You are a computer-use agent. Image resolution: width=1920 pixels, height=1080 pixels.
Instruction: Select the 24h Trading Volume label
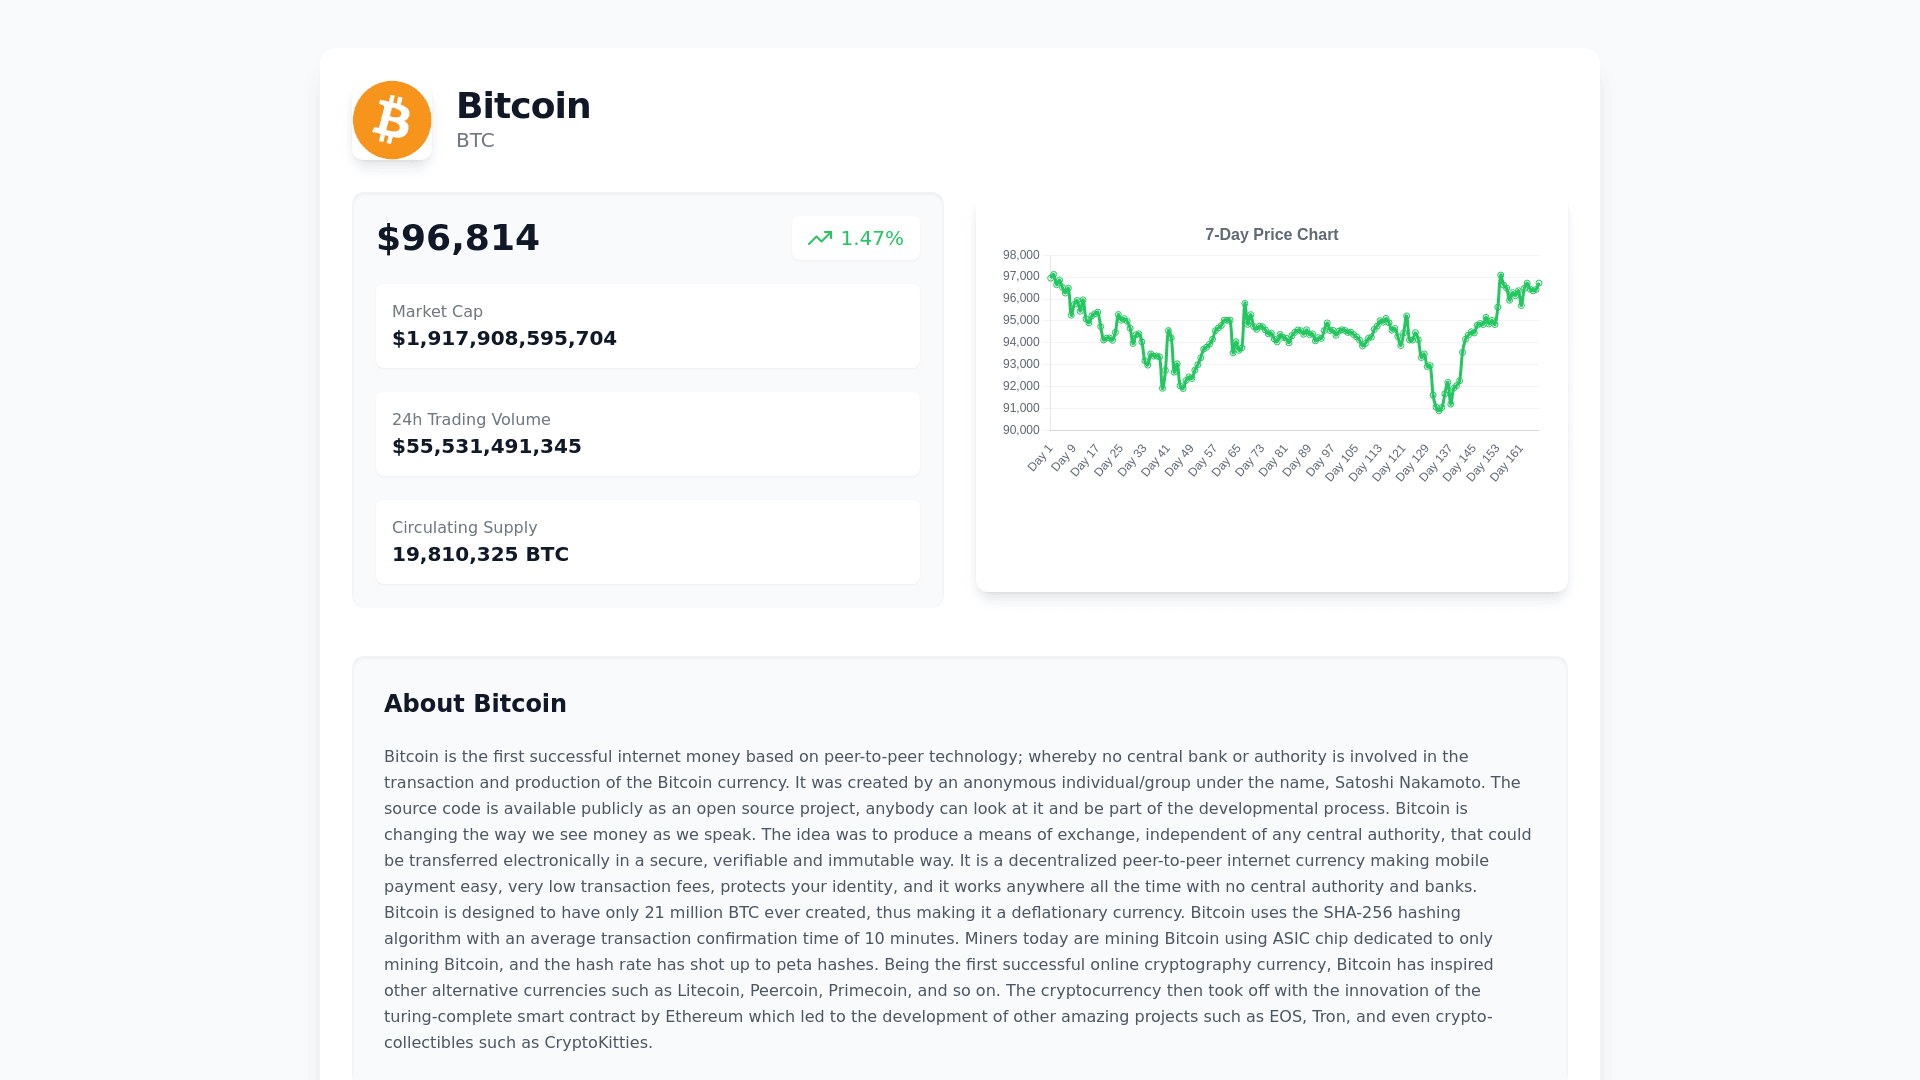click(471, 420)
